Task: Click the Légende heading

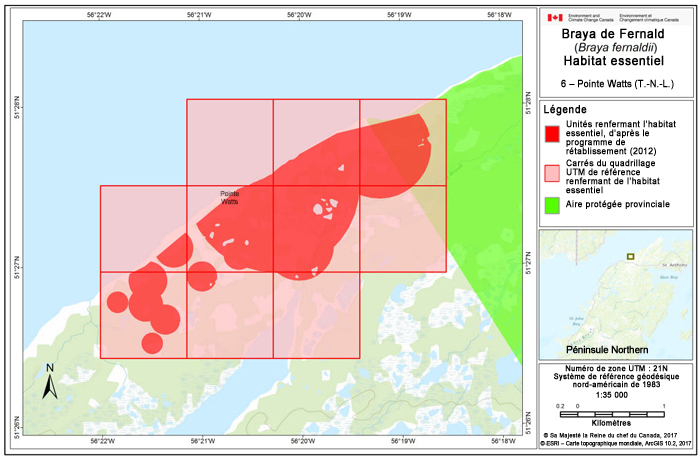Action: (x=568, y=109)
